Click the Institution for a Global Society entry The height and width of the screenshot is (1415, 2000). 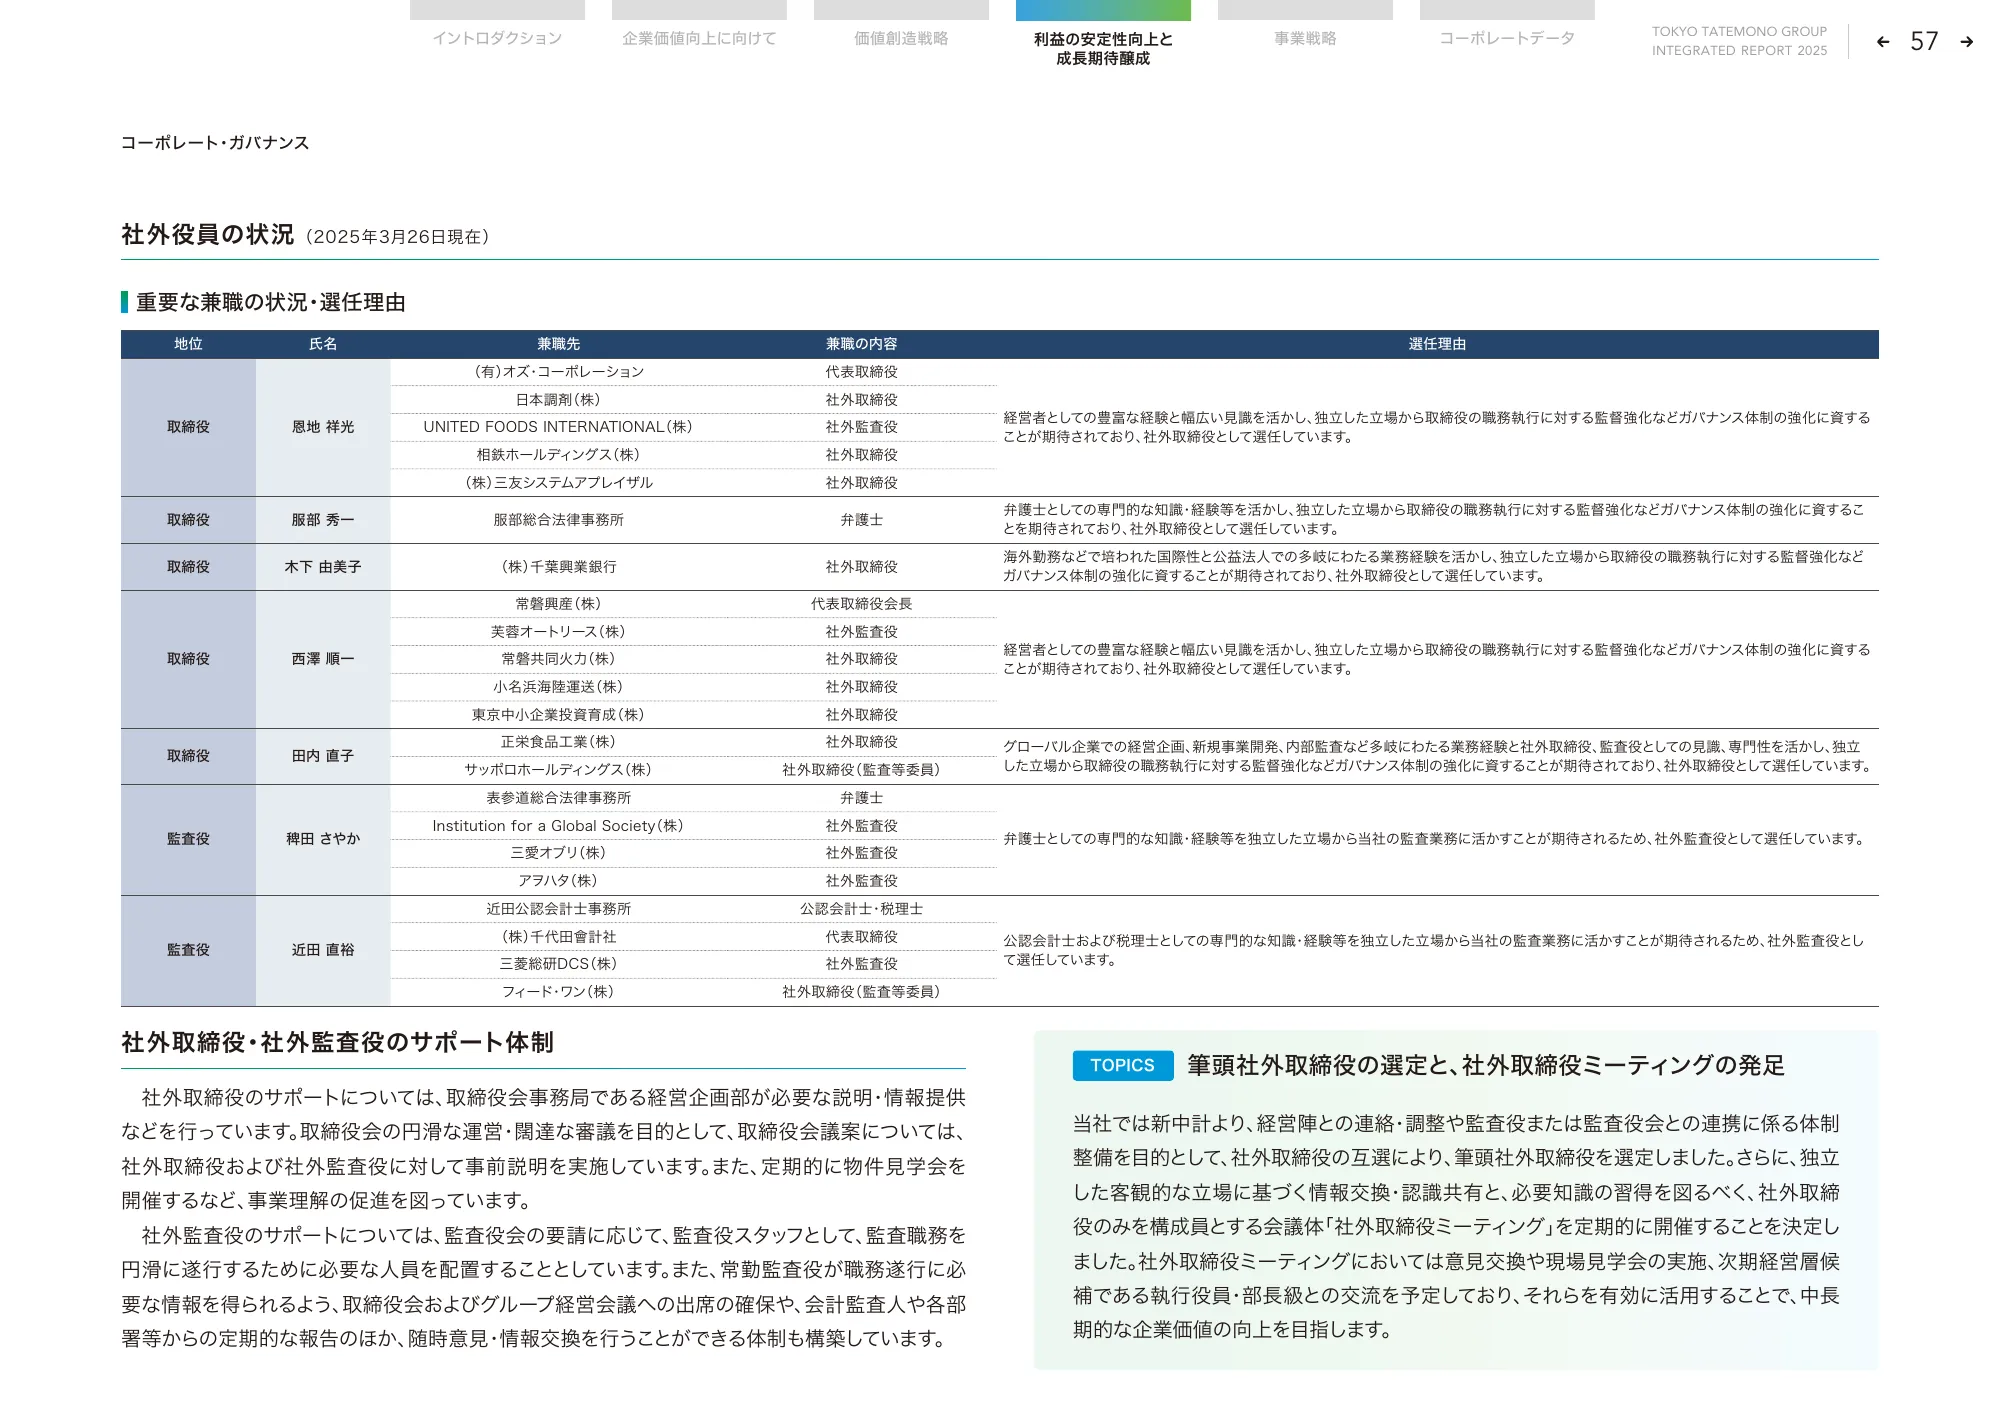(558, 826)
